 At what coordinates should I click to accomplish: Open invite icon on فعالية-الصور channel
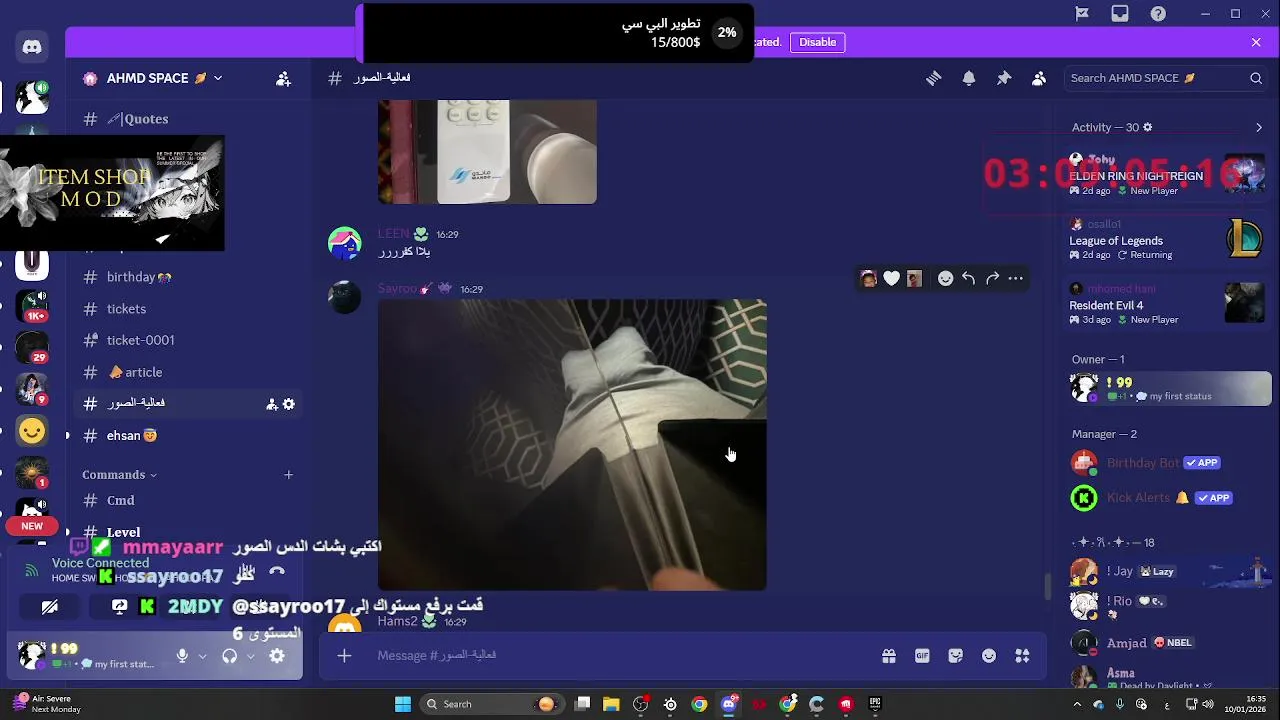271,404
